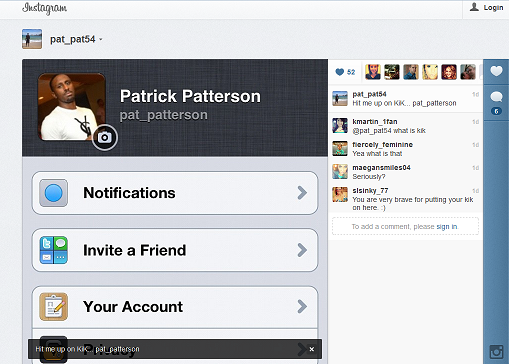
Task: Open kmartin_1fan commenter profile
Action: point(375,122)
